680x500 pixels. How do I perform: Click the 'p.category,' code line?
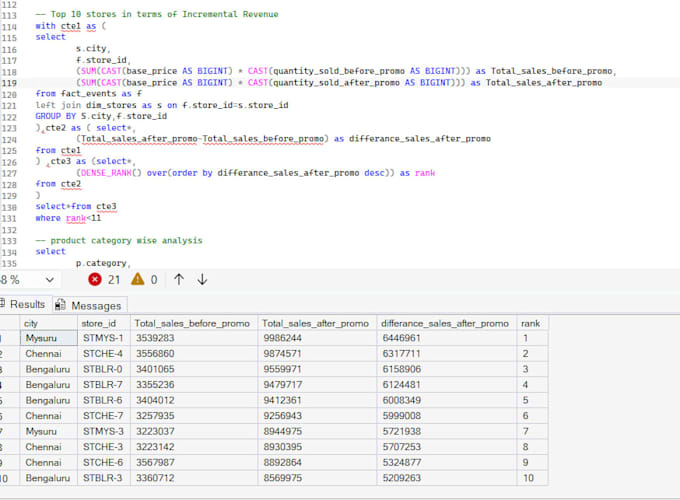(103, 263)
